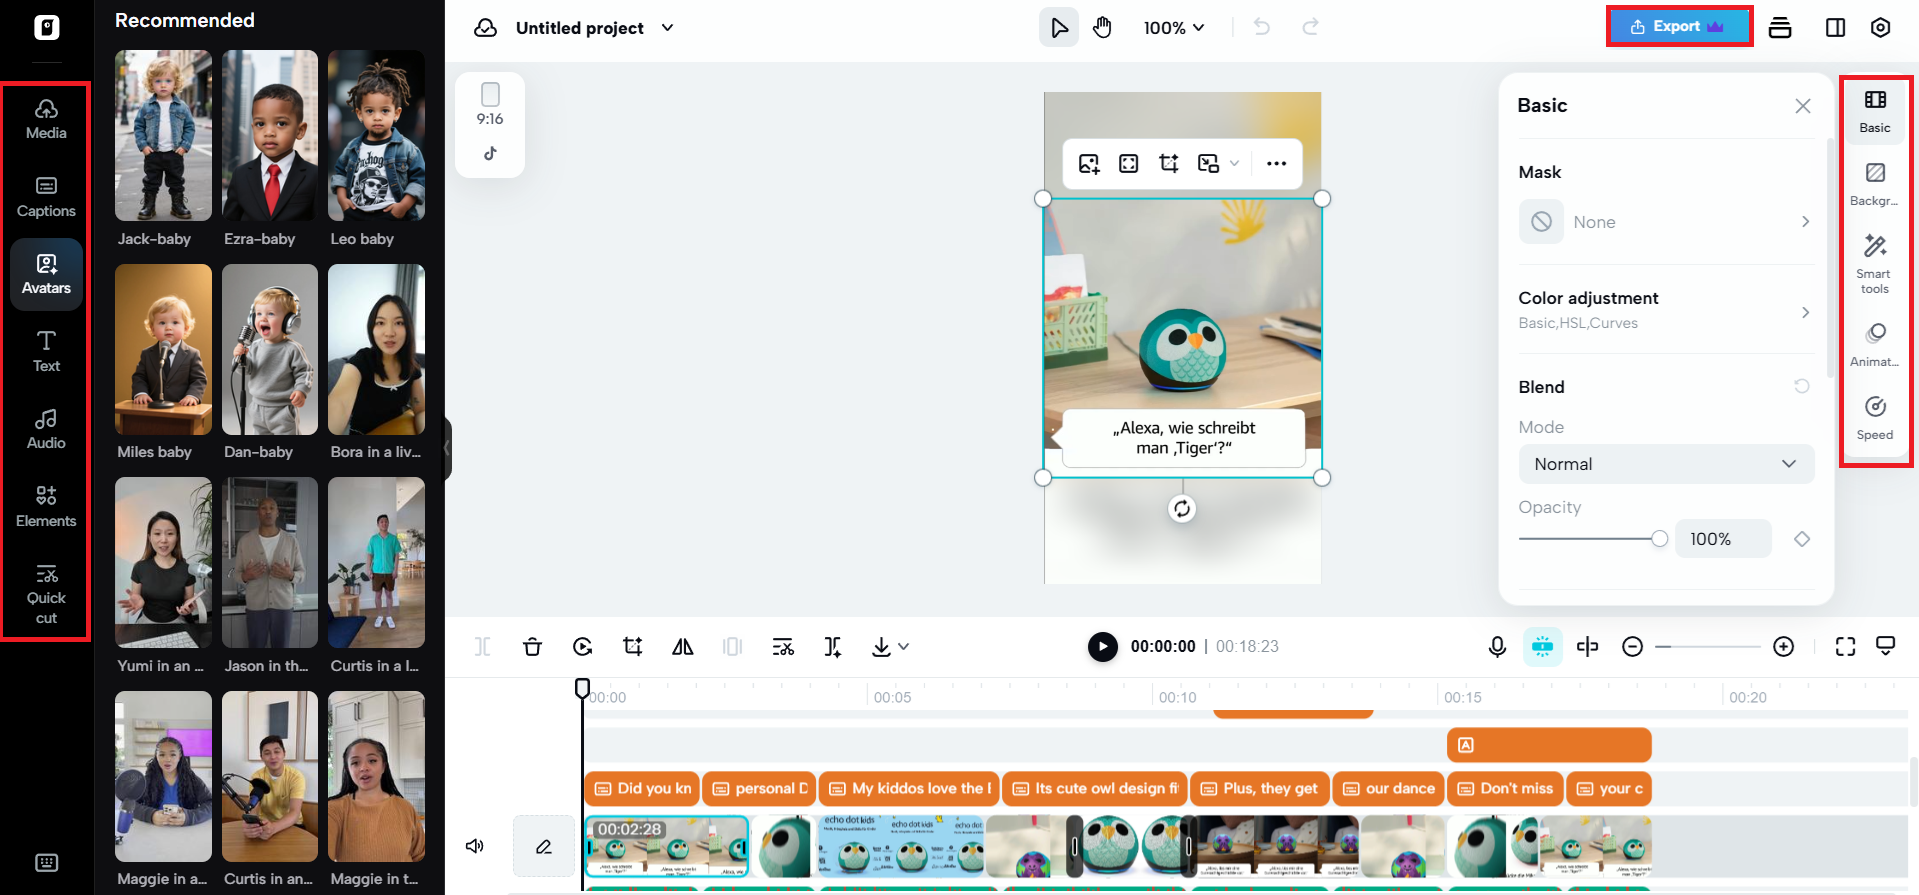The image size is (1919, 895).
Task: Toggle the highlighted magnetic snapping button in timeline toolbar
Action: [1542, 647]
